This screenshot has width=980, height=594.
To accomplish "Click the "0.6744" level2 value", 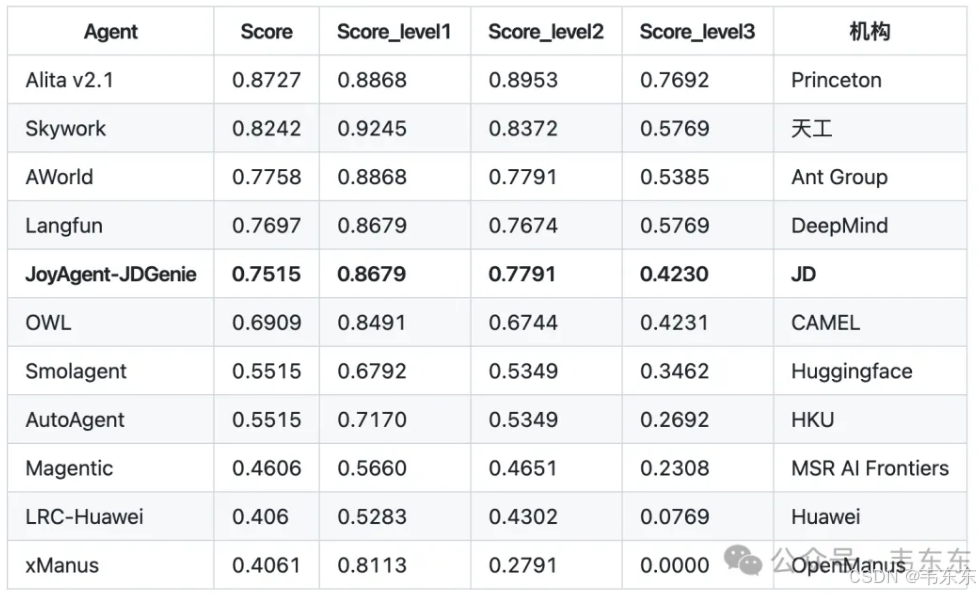I will pos(523,323).
